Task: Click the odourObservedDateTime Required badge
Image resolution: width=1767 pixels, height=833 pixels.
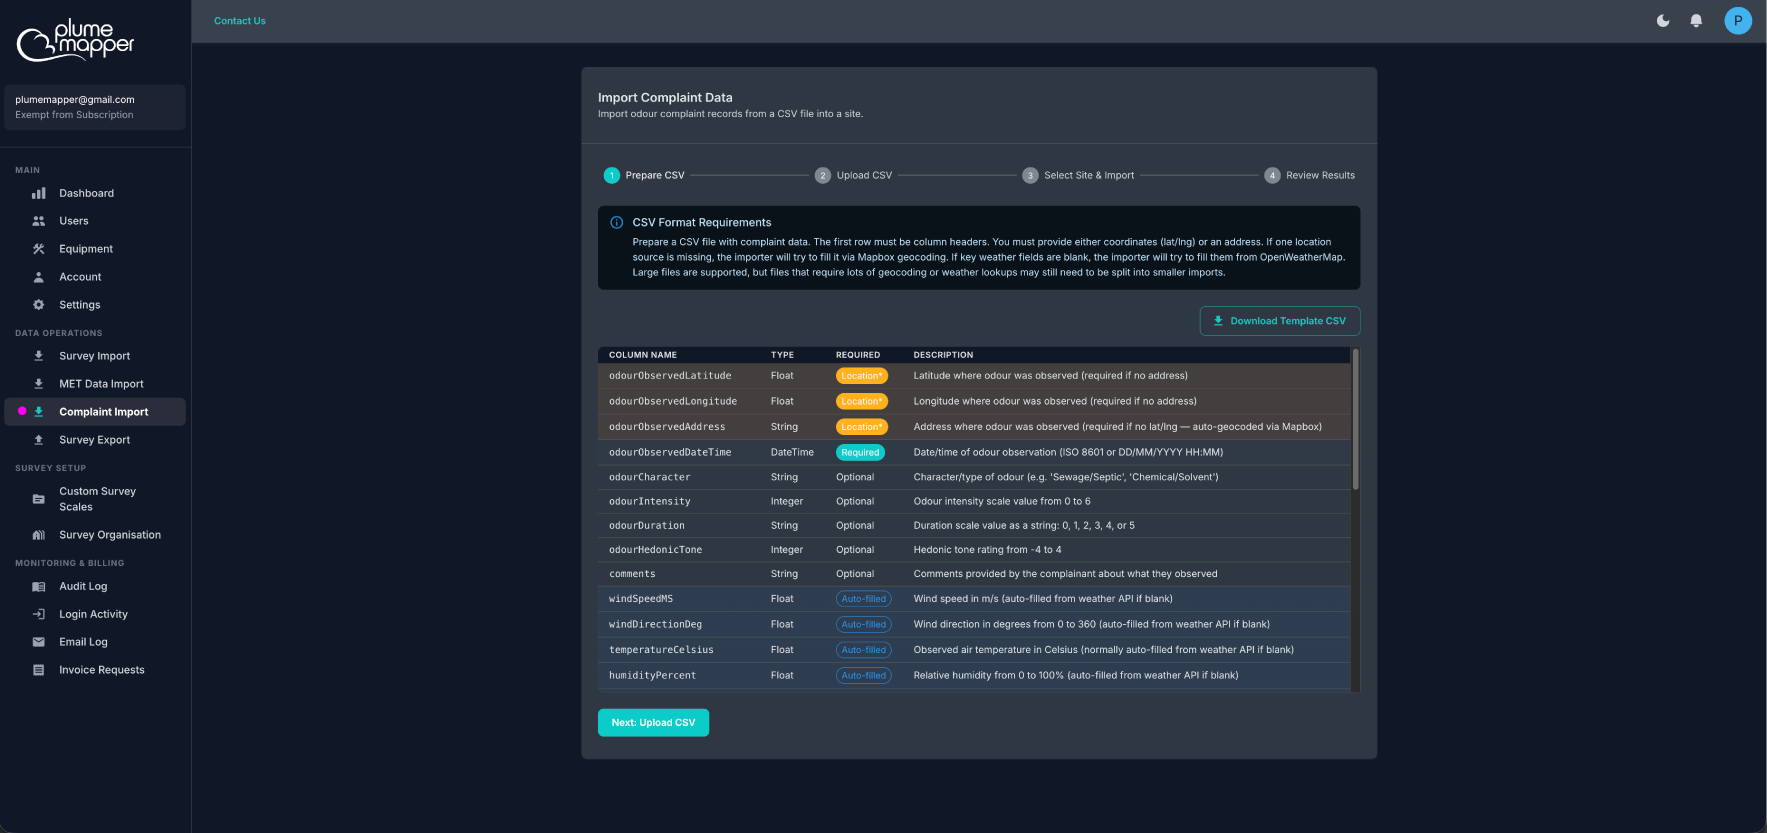Action: pyautogui.click(x=860, y=452)
